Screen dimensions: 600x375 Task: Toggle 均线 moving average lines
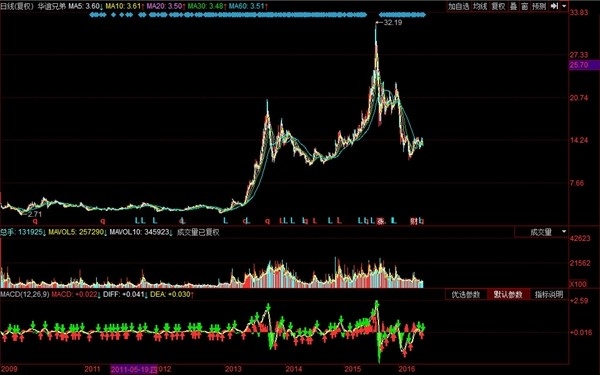(x=480, y=6)
